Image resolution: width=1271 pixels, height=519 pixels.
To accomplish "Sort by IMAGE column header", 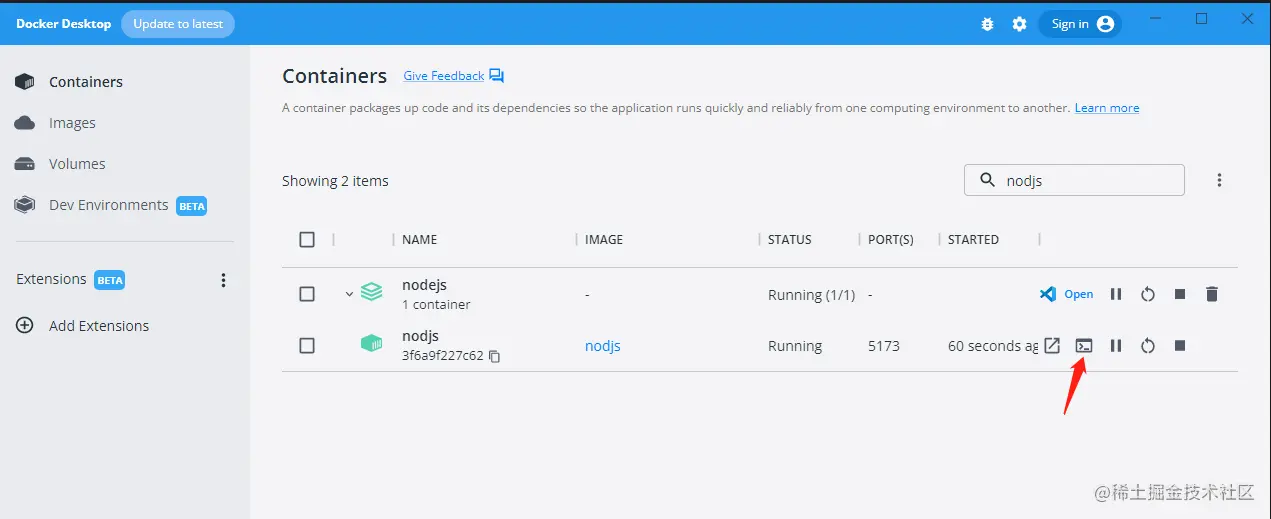I will click(x=604, y=240).
